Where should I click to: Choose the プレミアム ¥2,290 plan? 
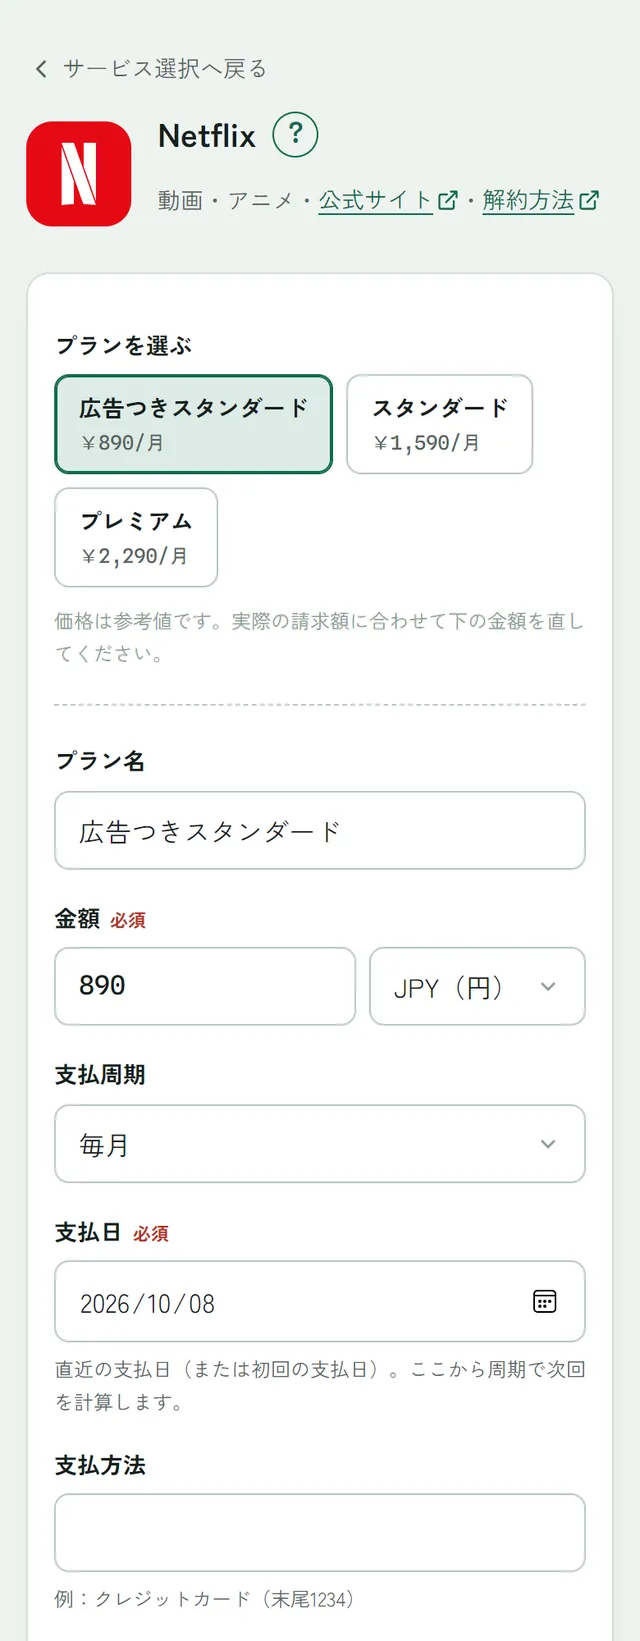tap(136, 537)
